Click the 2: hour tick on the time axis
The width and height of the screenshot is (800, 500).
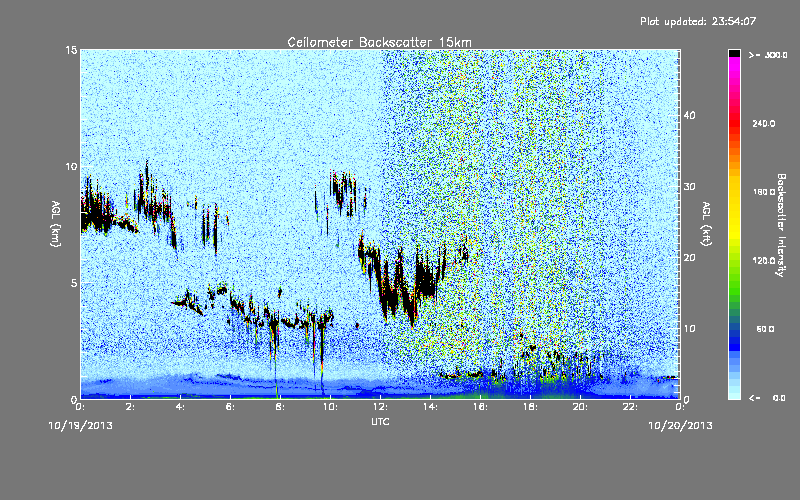130,407
